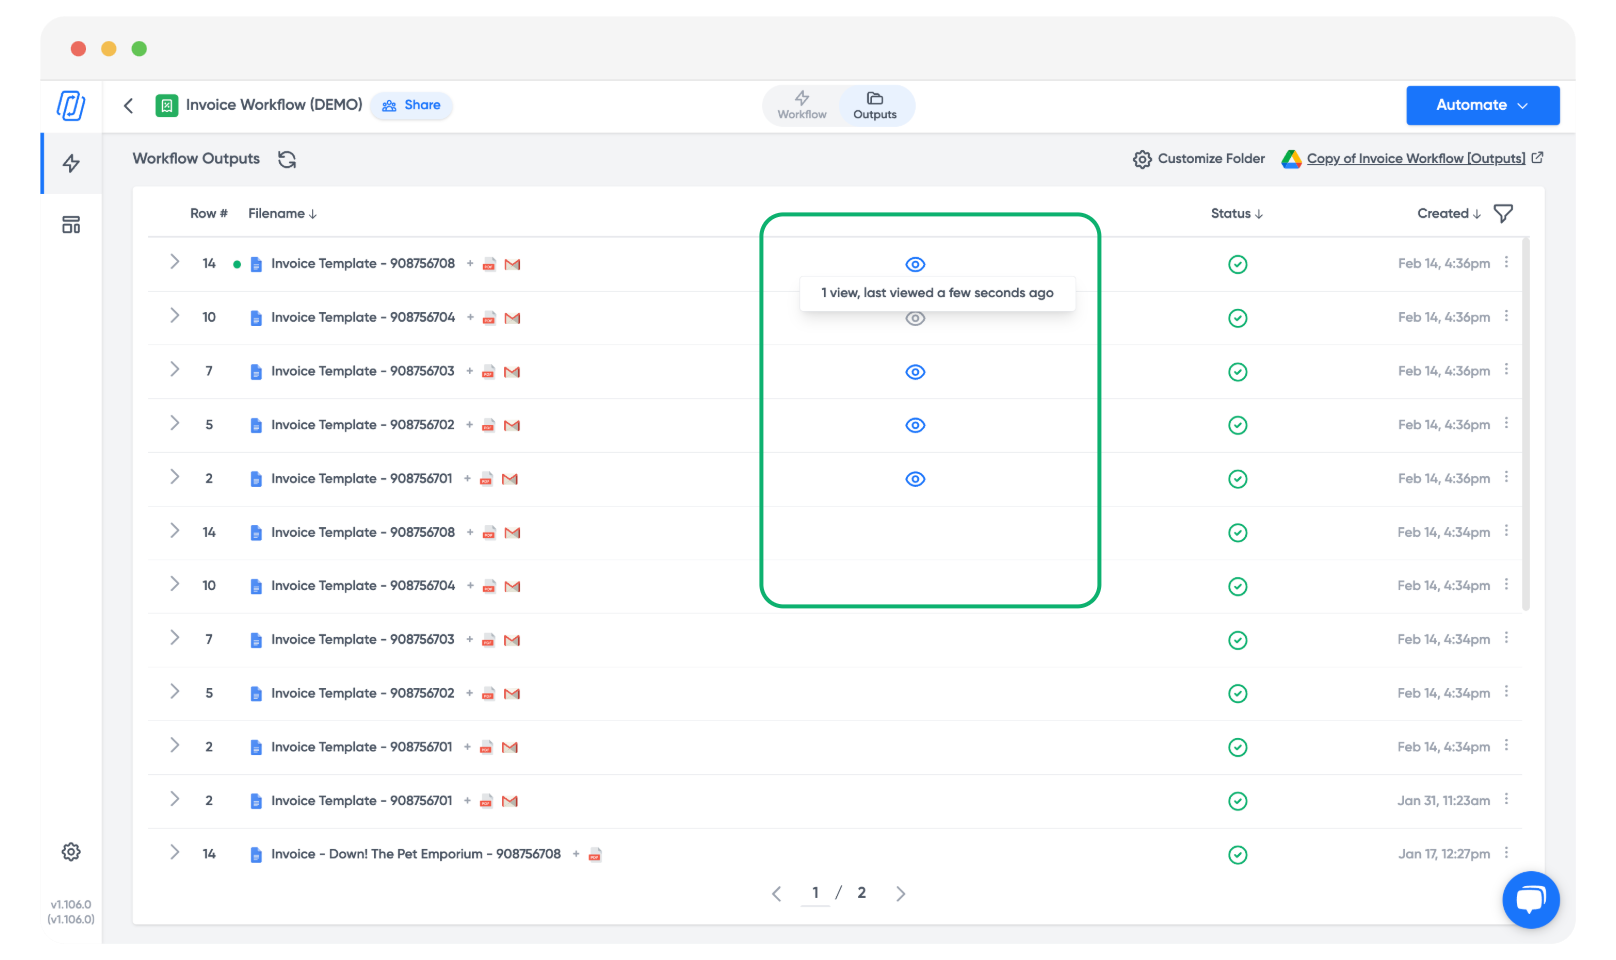Click the eye views icon on row 7
Screen dimensions: 1616x960
point(915,372)
